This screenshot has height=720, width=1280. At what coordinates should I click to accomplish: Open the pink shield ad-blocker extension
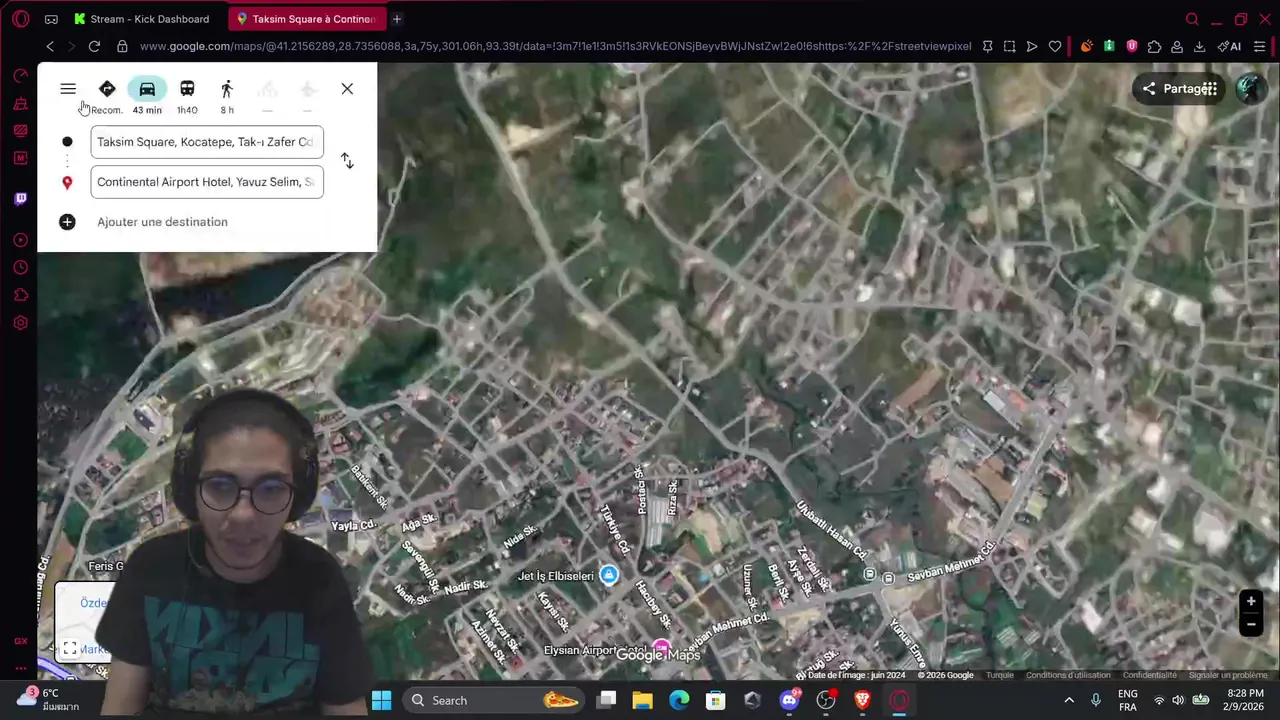(x=1132, y=46)
